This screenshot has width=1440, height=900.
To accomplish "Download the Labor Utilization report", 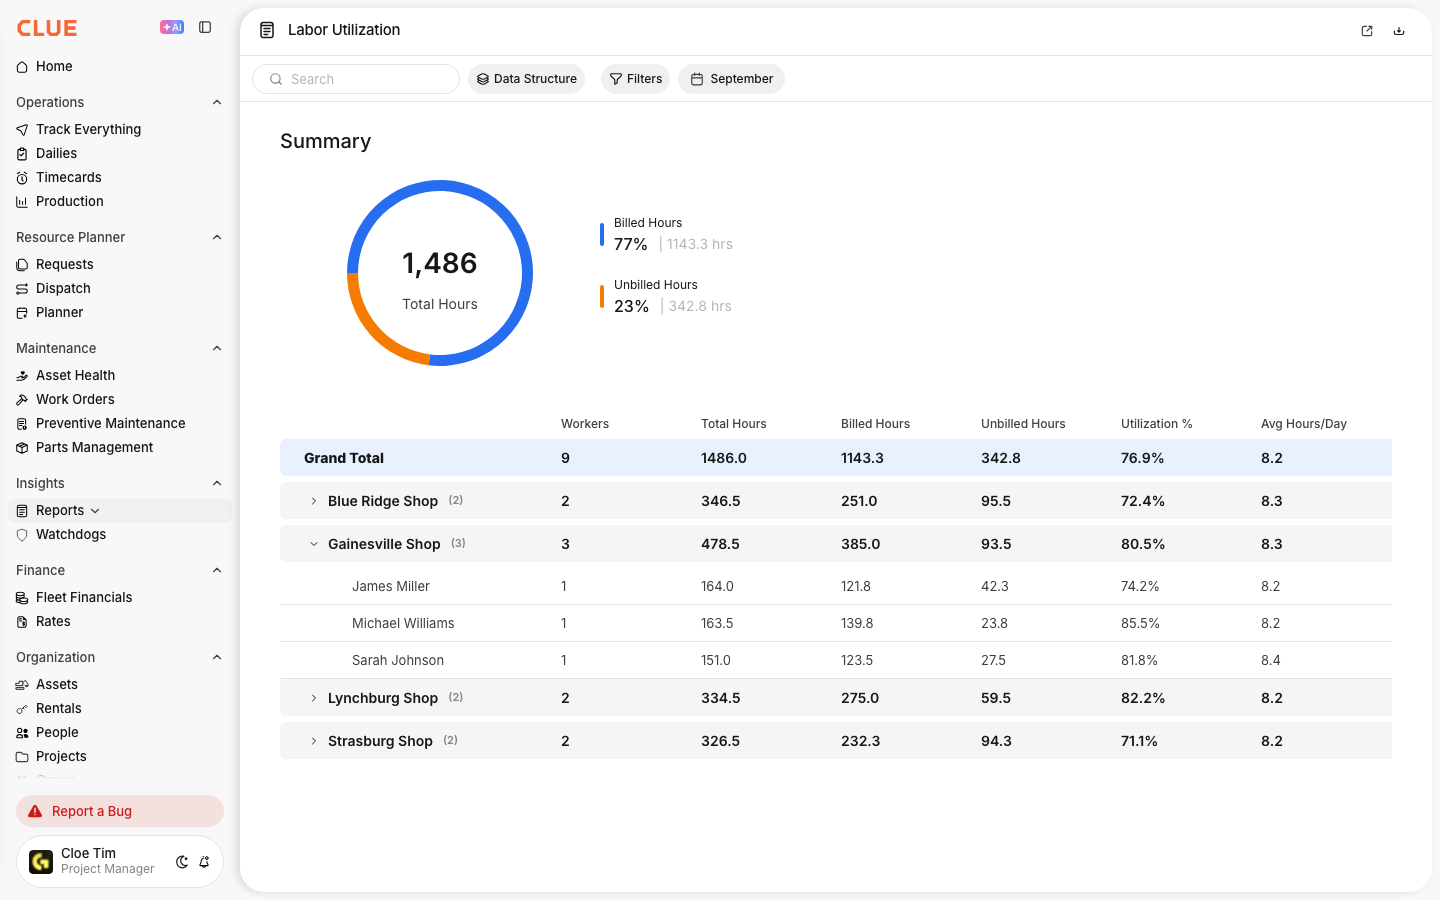I will (x=1399, y=31).
